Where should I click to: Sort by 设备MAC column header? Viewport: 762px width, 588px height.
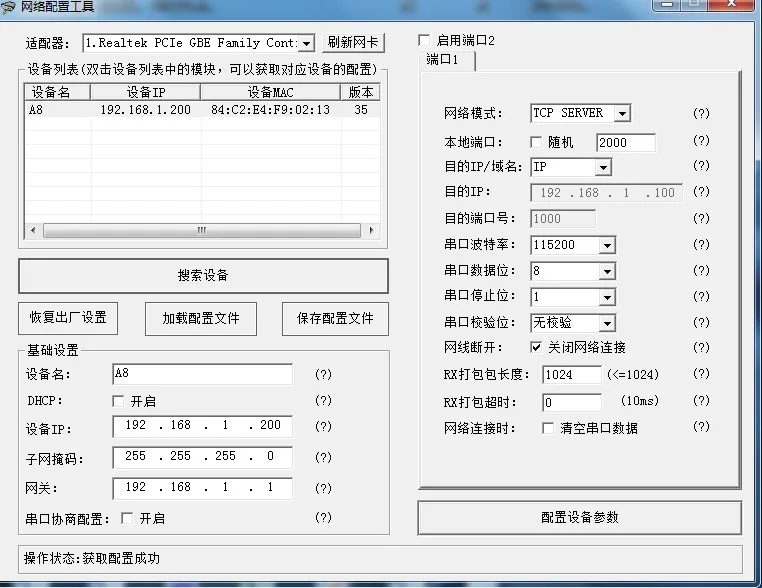(x=271, y=92)
